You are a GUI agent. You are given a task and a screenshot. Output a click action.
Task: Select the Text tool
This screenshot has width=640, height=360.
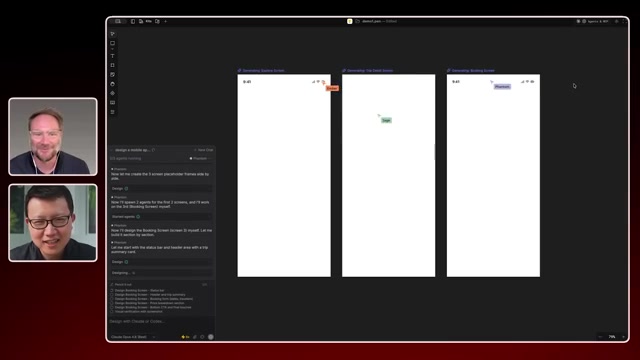click(x=113, y=56)
